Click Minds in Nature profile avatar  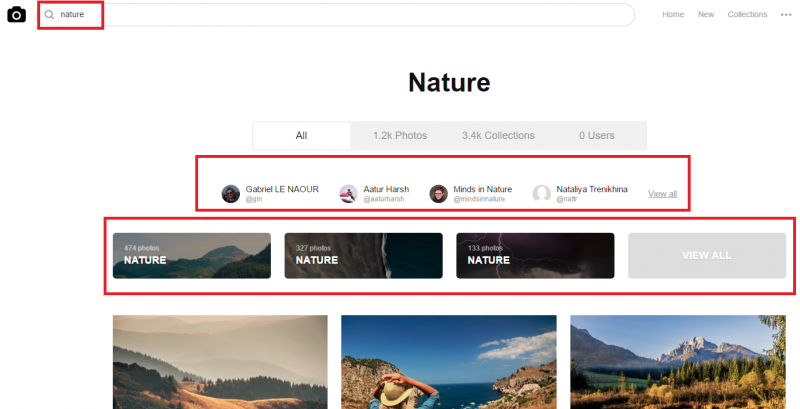(438, 193)
